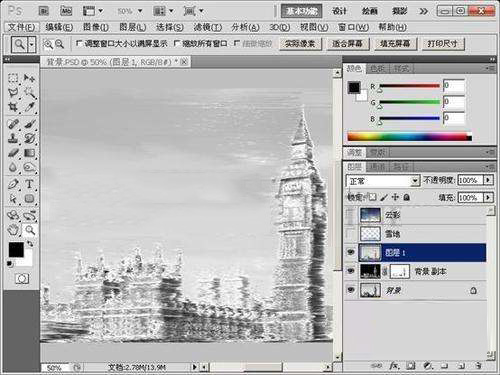
Task: Select the Healing Brush tool
Action: 13,124
